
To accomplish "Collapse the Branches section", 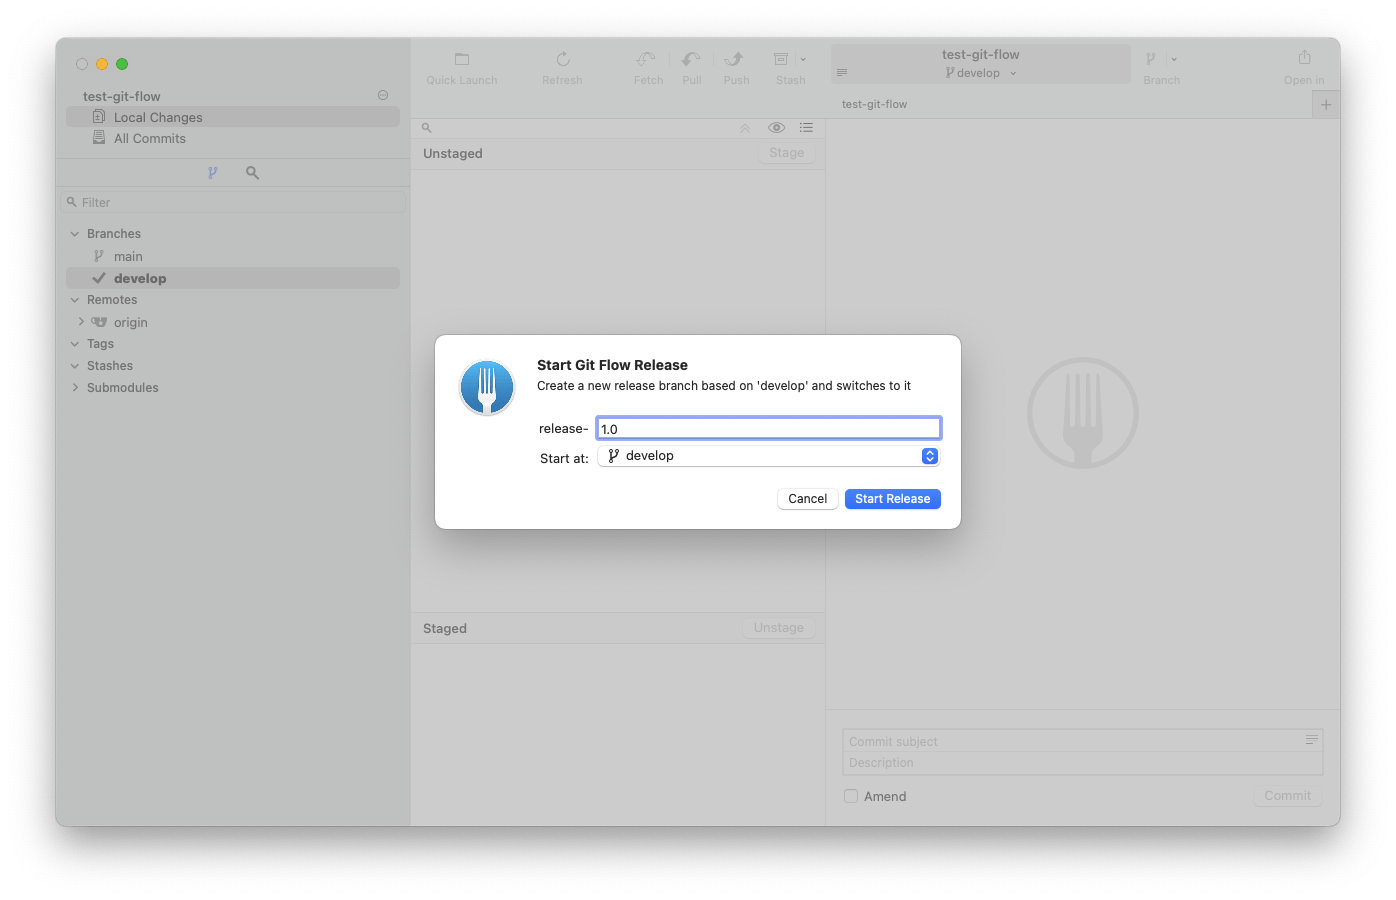I will (75, 234).
